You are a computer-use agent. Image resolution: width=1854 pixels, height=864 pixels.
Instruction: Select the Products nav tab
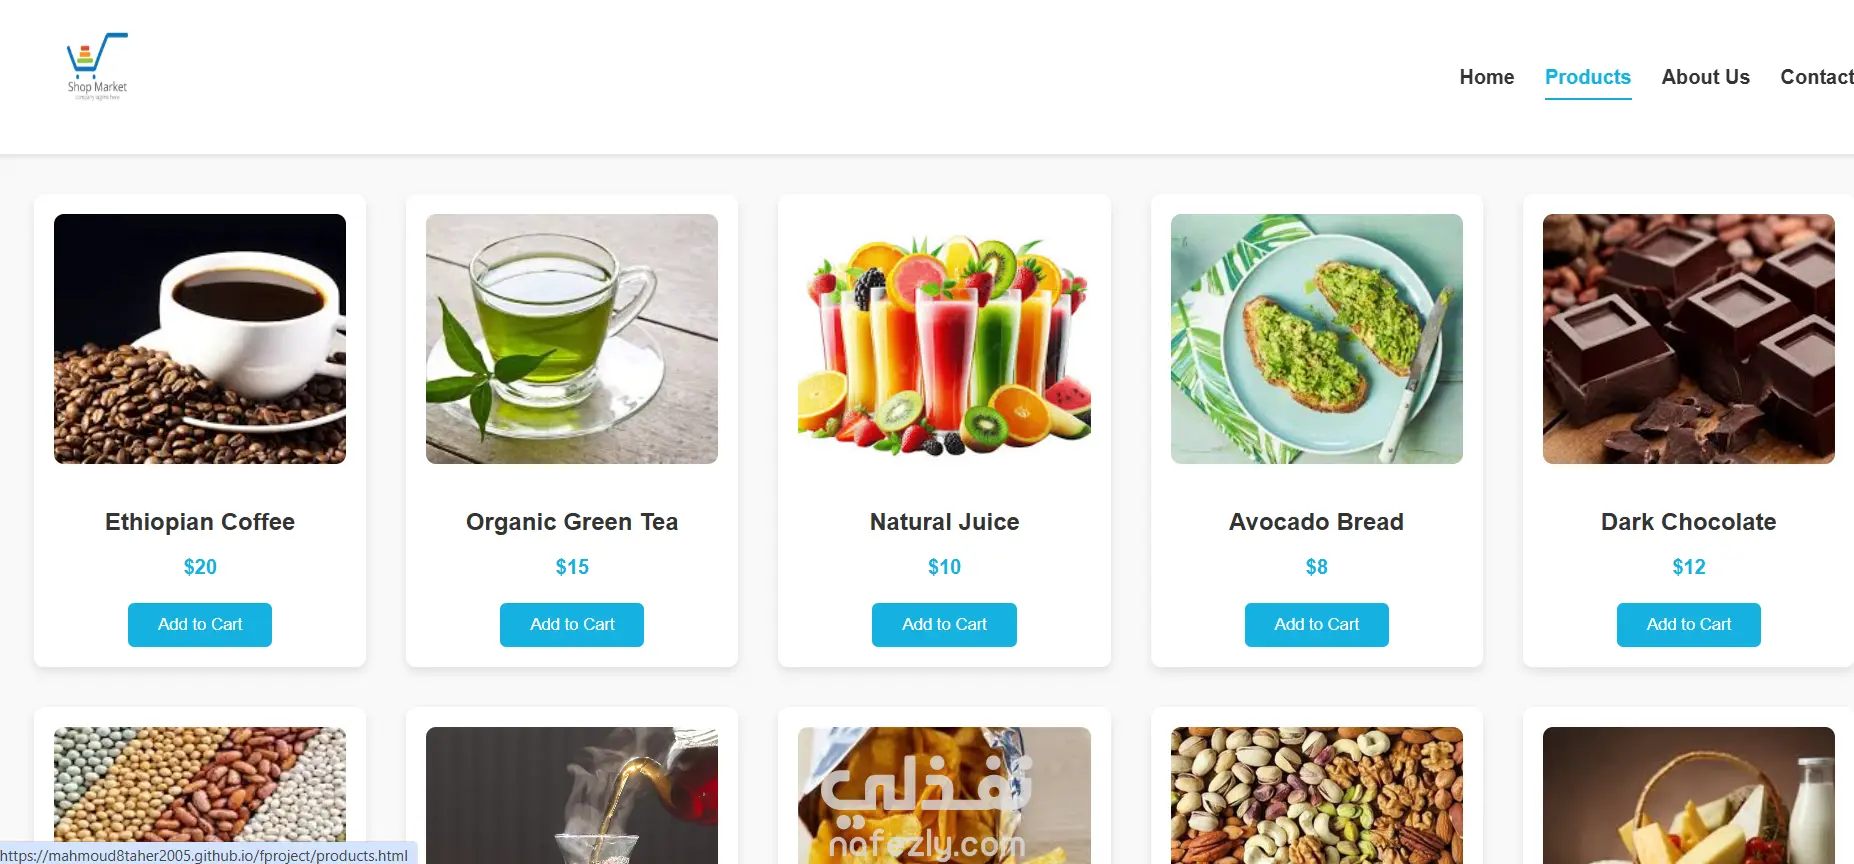point(1587,77)
